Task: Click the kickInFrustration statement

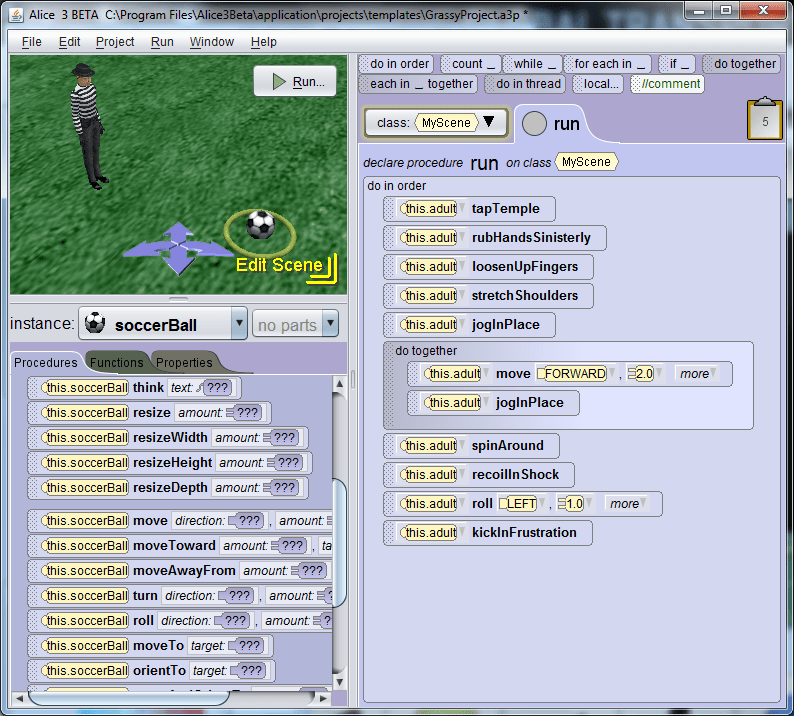Action: [488, 533]
